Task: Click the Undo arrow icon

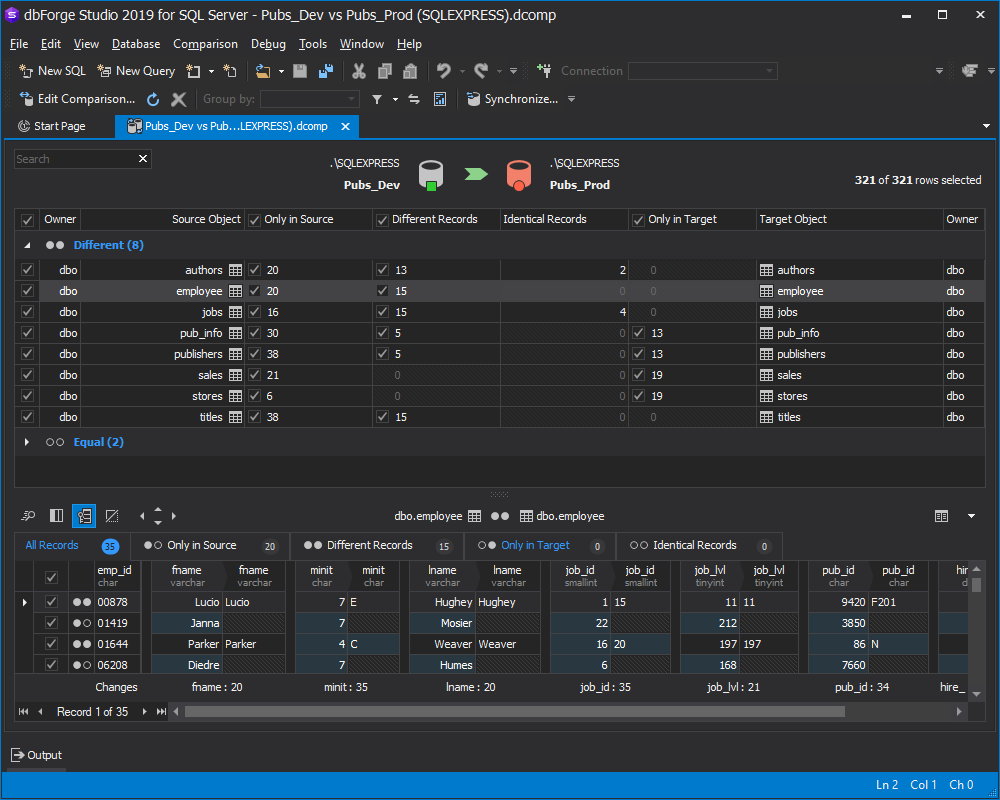Action: (443, 71)
